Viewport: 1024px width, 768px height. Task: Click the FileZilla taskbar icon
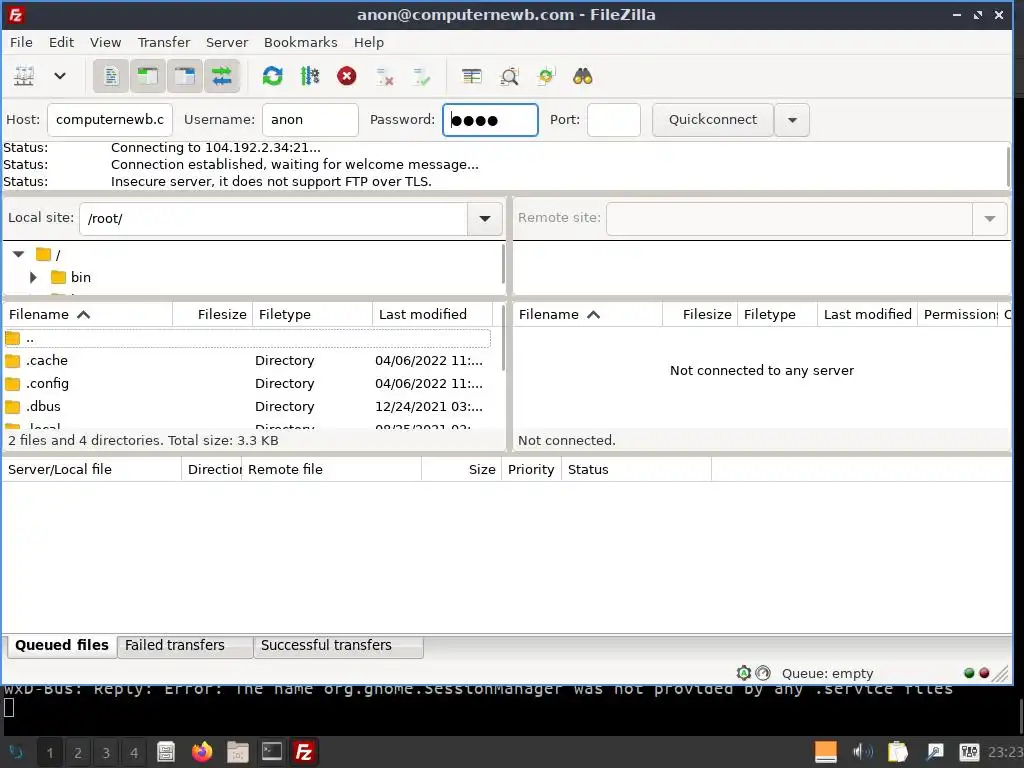[x=304, y=752]
